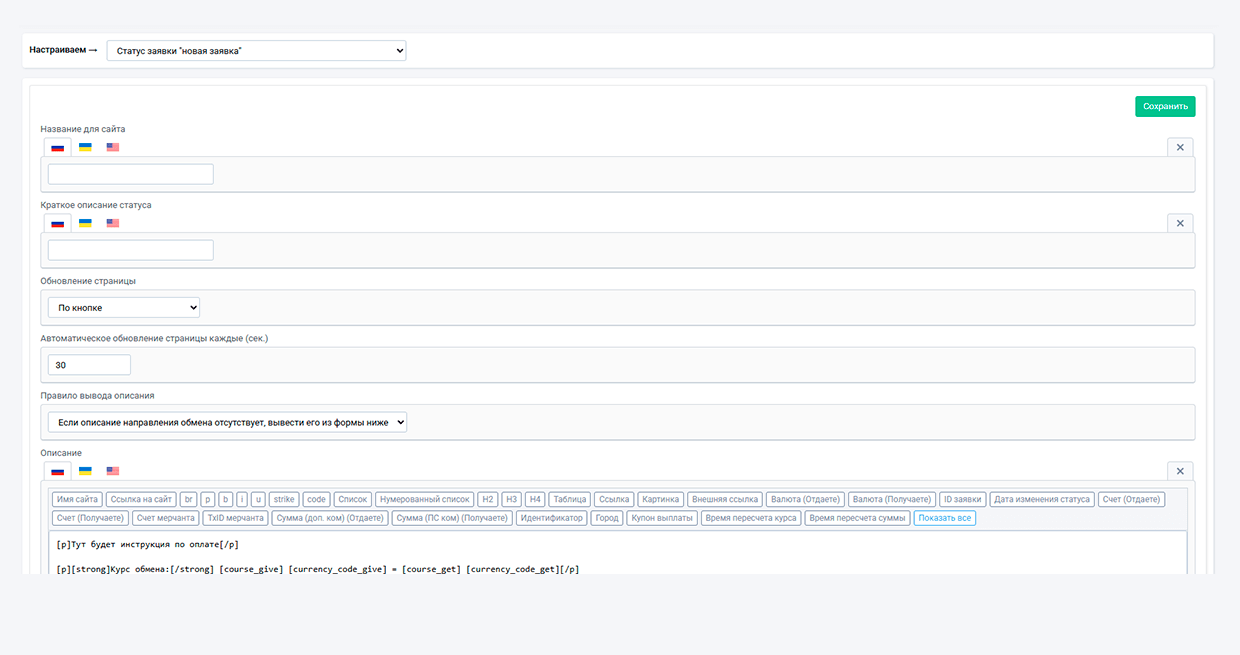This screenshot has height=655, width=1240.
Task: Insert a Внешняя ссылка tag
Action: pyautogui.click(x=725, y=499)
